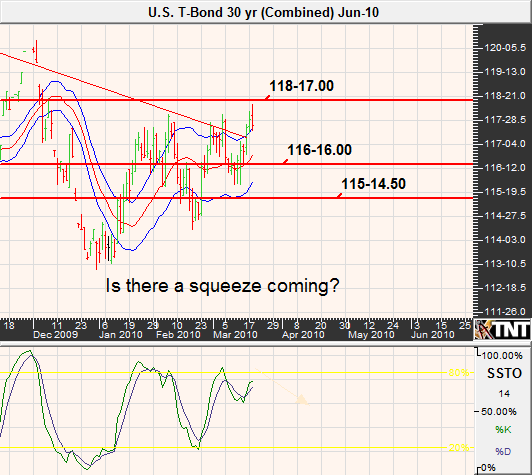
Task: Select the 80% overbought stochastic line label
Action: click(459, 373)
